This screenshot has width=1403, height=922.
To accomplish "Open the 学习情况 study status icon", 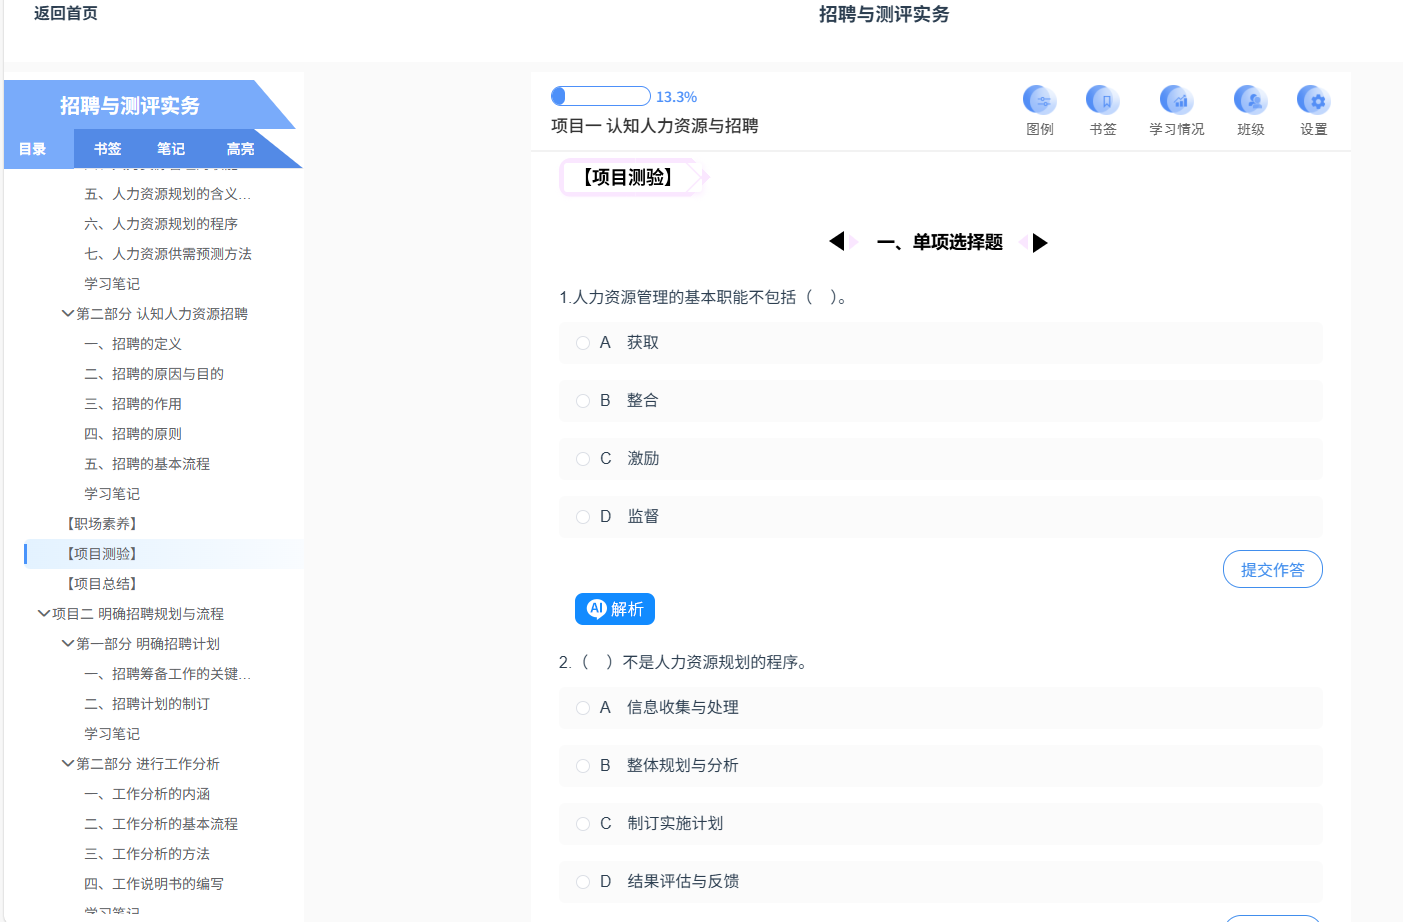I will (x=1176, y=101).
